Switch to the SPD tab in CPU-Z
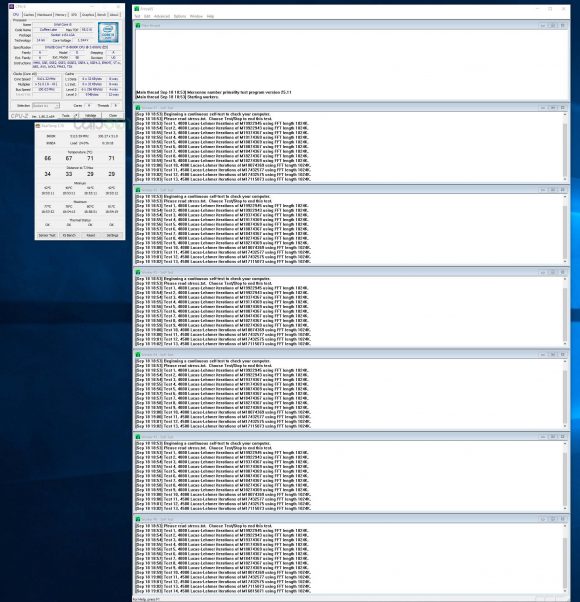The width and height of the screenshot is (580, 602). pos(74,15)
